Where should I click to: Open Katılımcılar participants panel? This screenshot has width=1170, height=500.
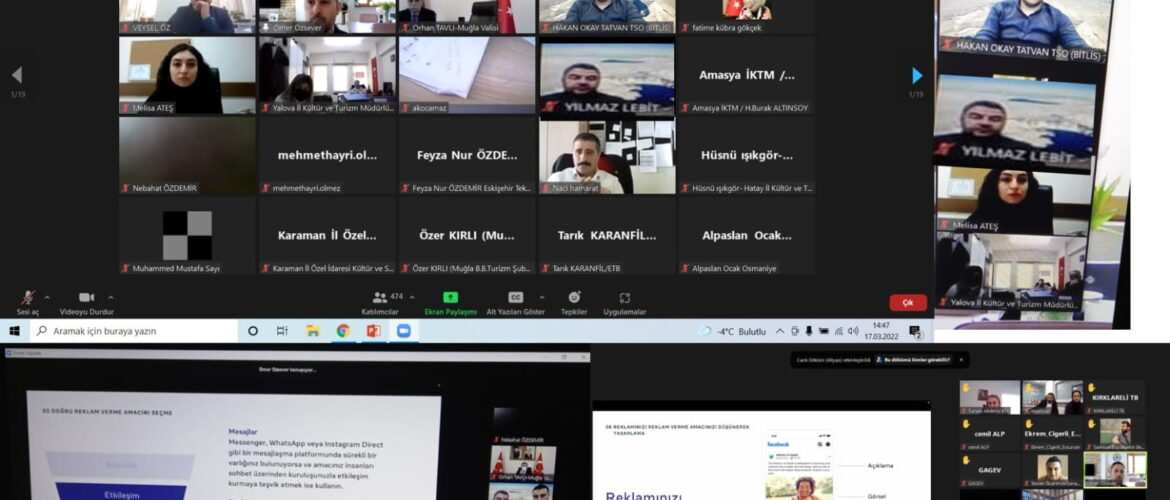pos(379,299)
